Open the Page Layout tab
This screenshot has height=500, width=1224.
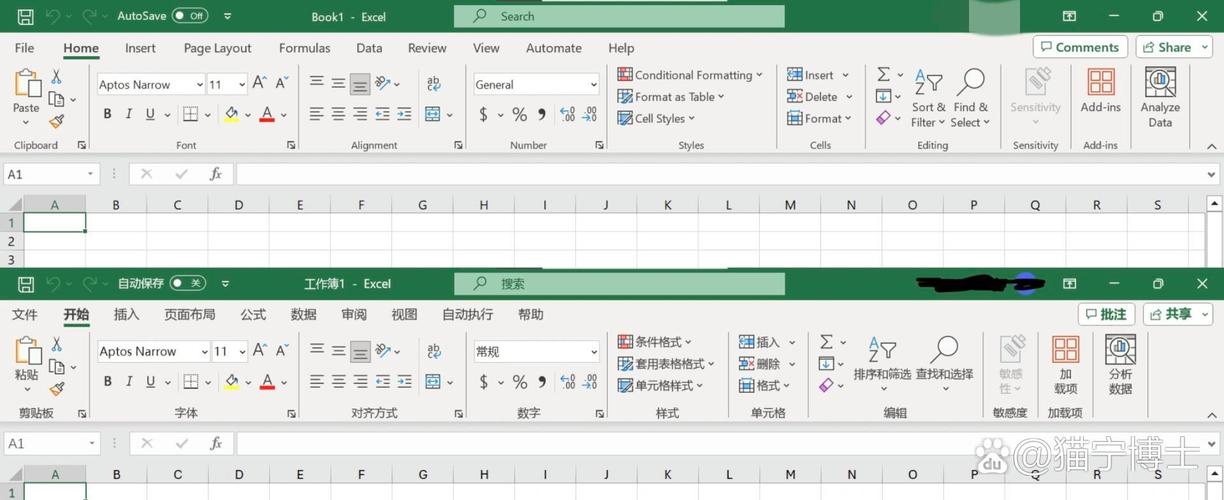[x=217, y=48]
